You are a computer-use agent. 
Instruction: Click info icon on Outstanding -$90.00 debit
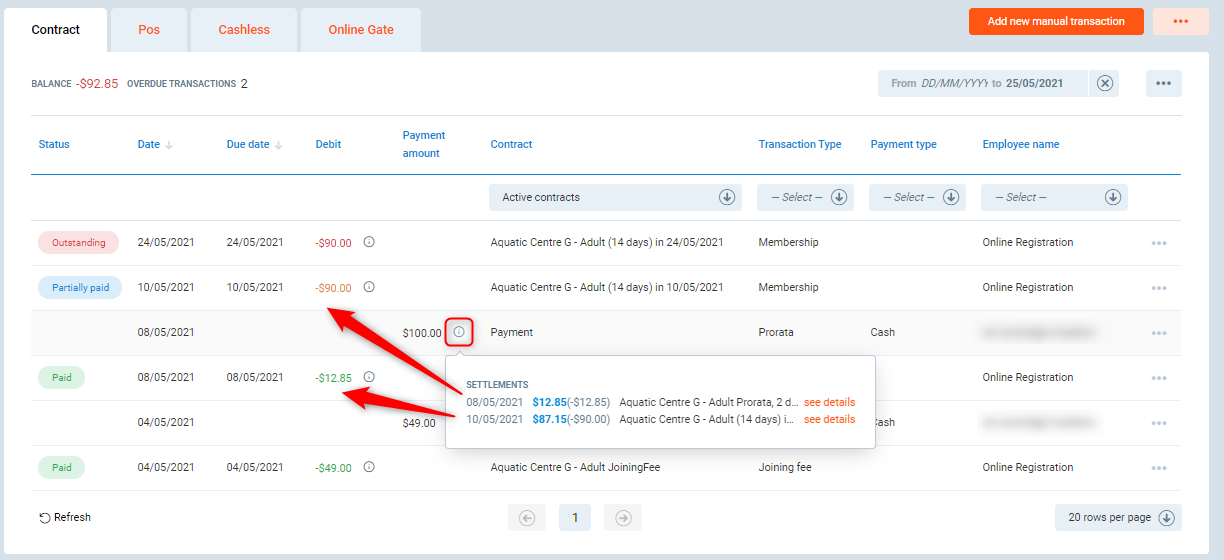369,242
